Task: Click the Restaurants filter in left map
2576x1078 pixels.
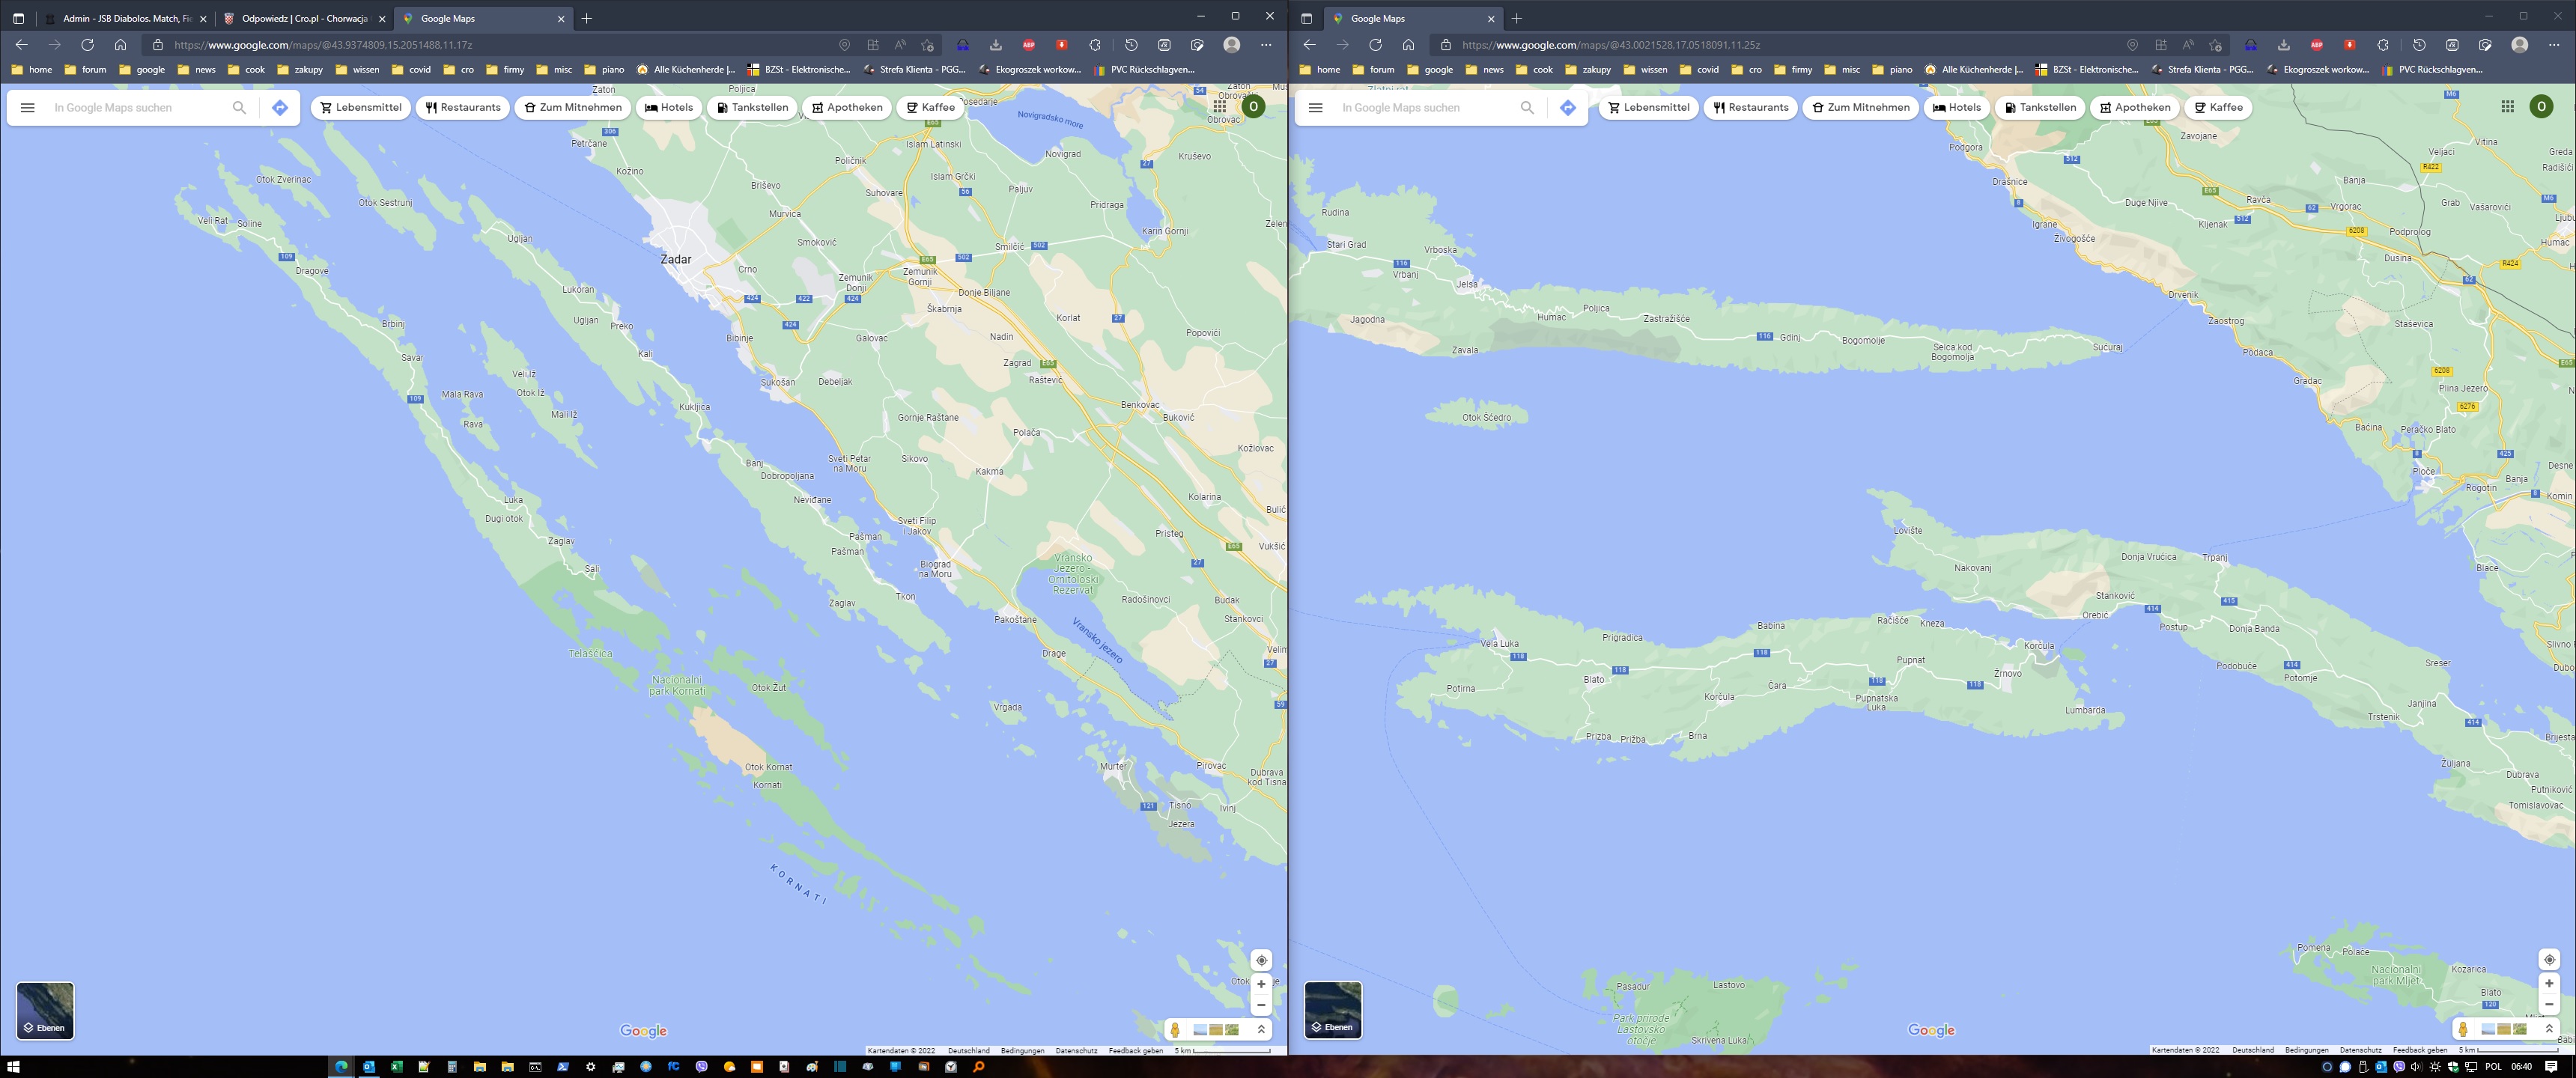Action: point(463,107)
